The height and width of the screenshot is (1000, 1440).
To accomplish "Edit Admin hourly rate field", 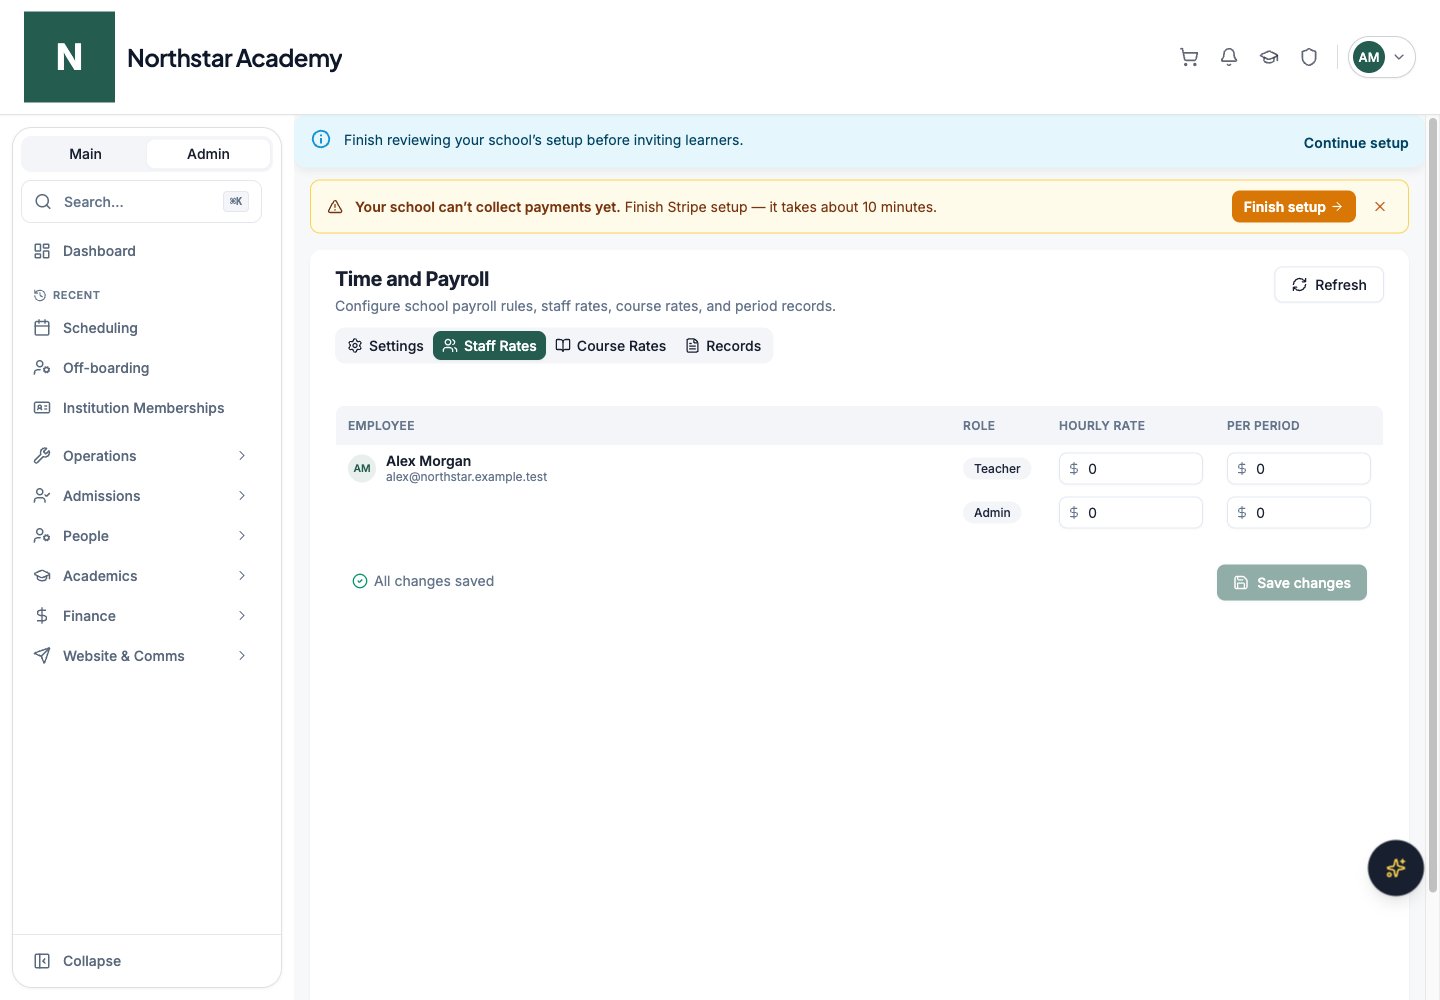I will click(1130, 513).
